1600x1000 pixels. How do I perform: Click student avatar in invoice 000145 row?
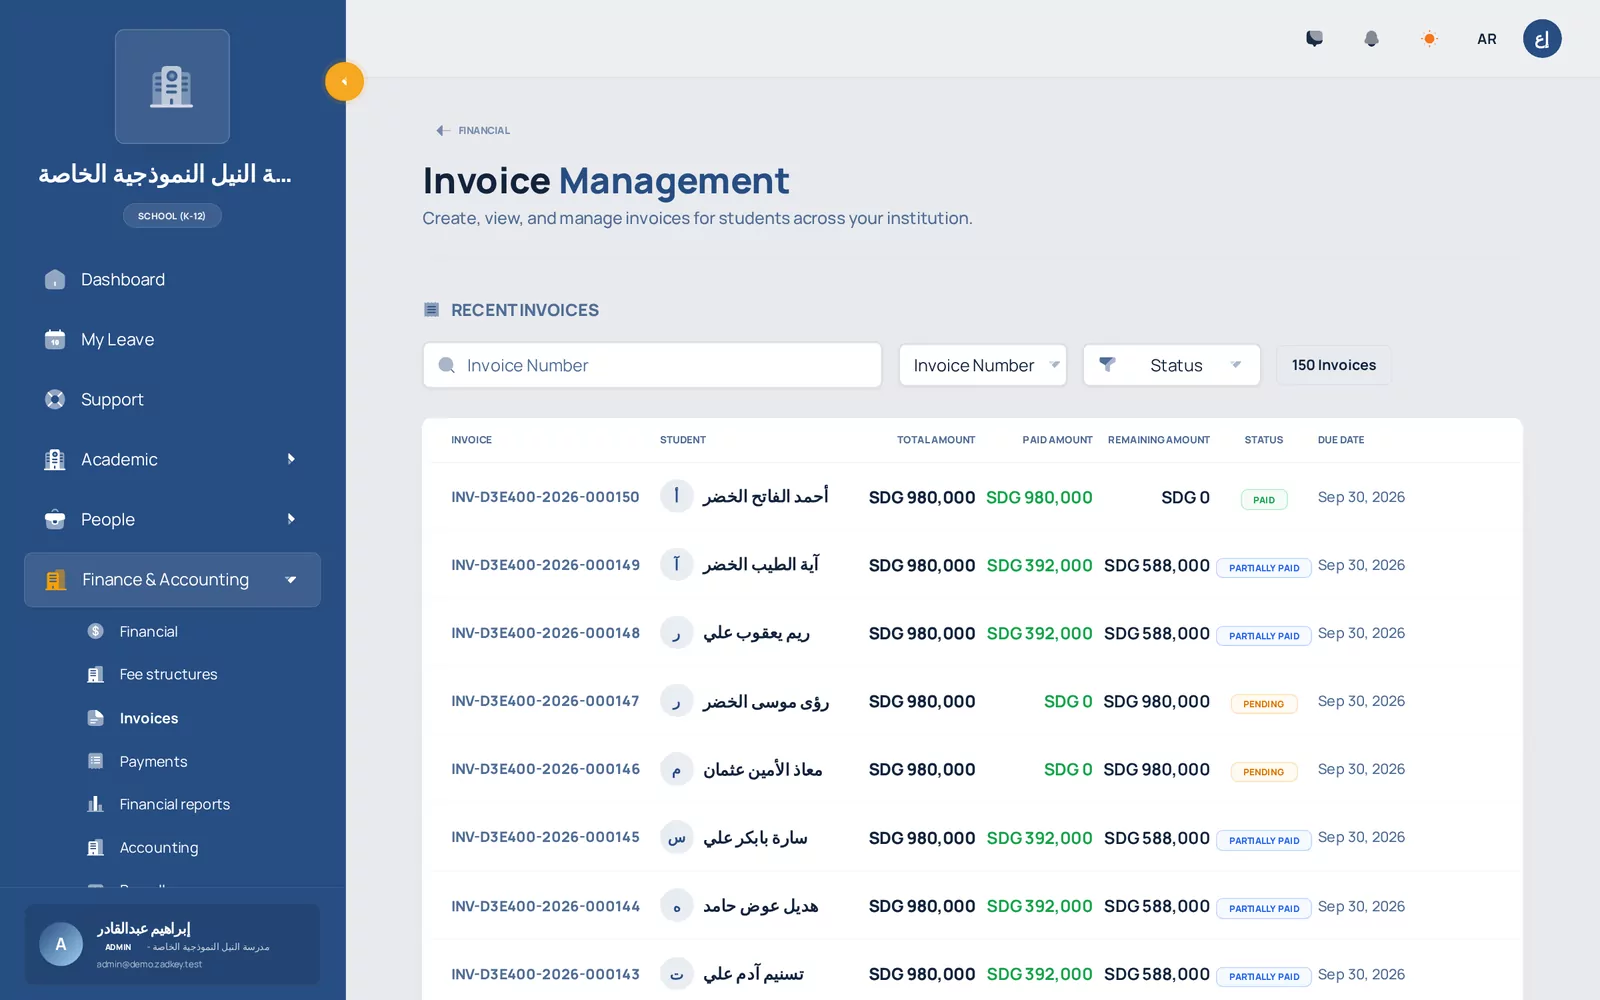click(677, 837)
